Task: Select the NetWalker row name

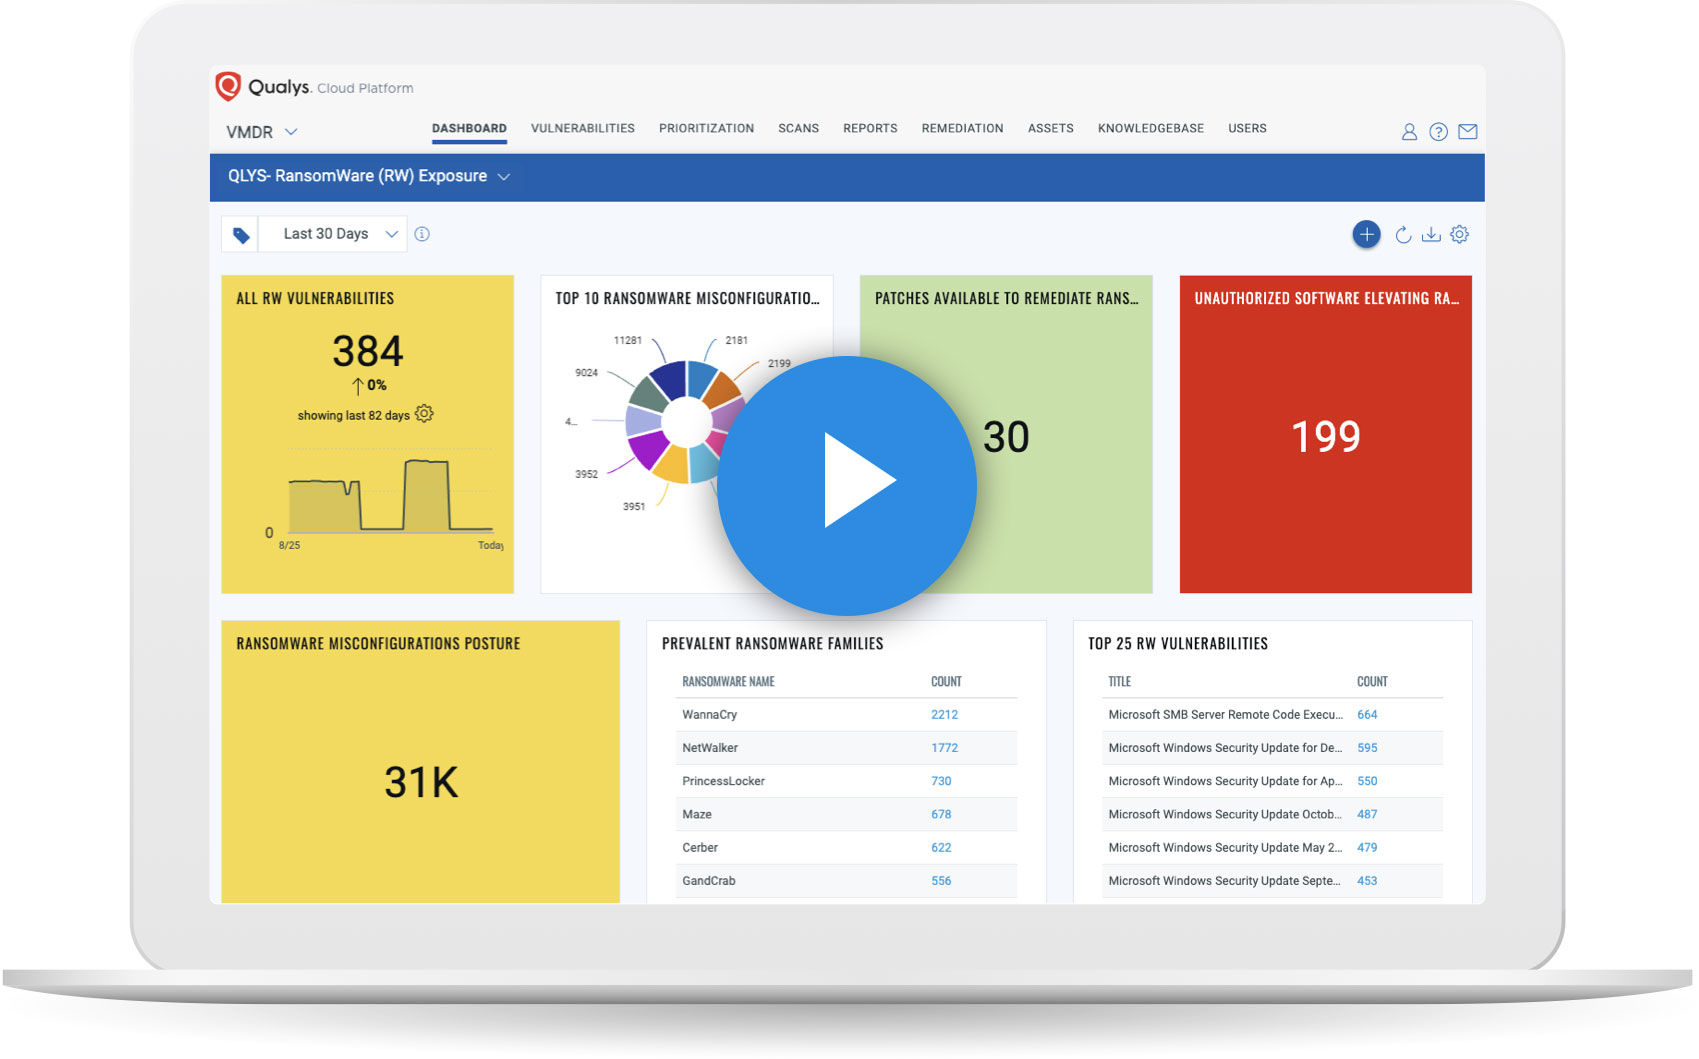Action: 709,748
